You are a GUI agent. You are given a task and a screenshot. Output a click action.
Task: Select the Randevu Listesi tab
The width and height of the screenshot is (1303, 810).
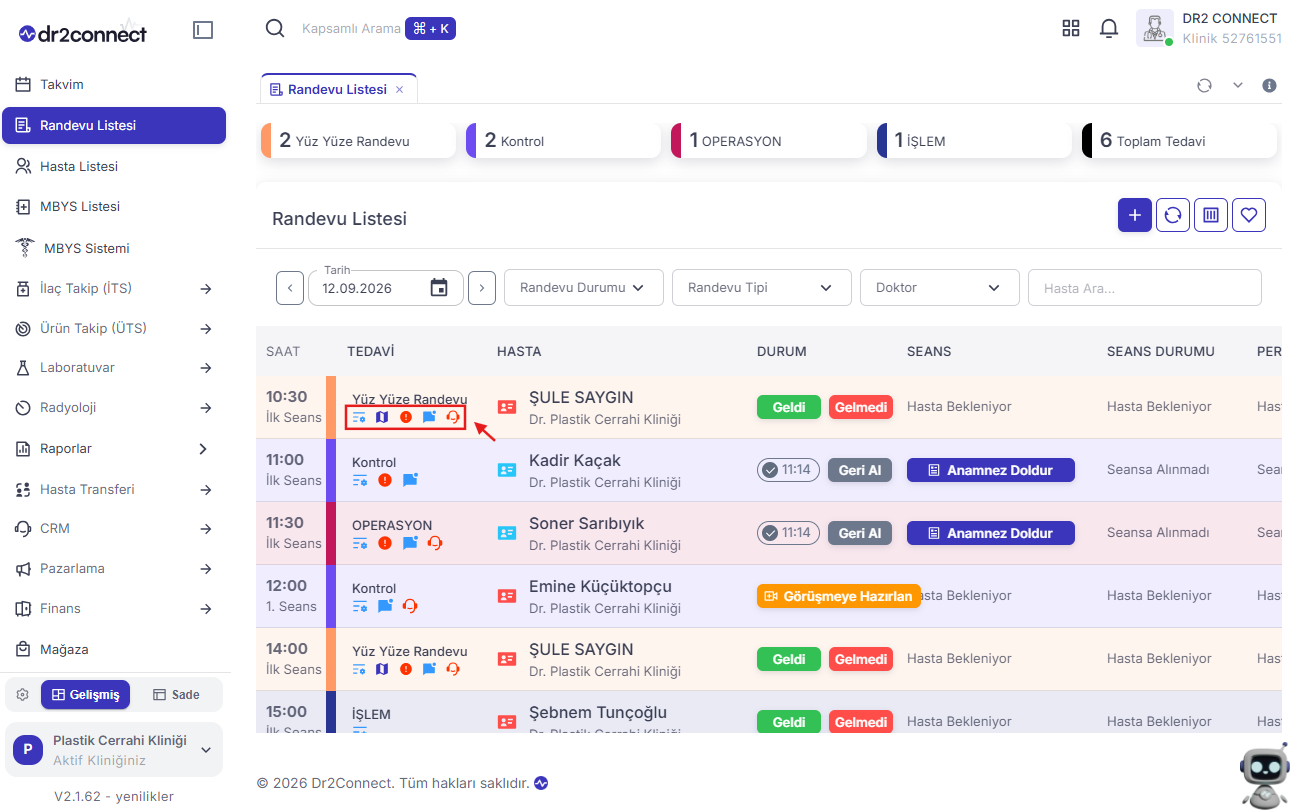click(338, 89)
